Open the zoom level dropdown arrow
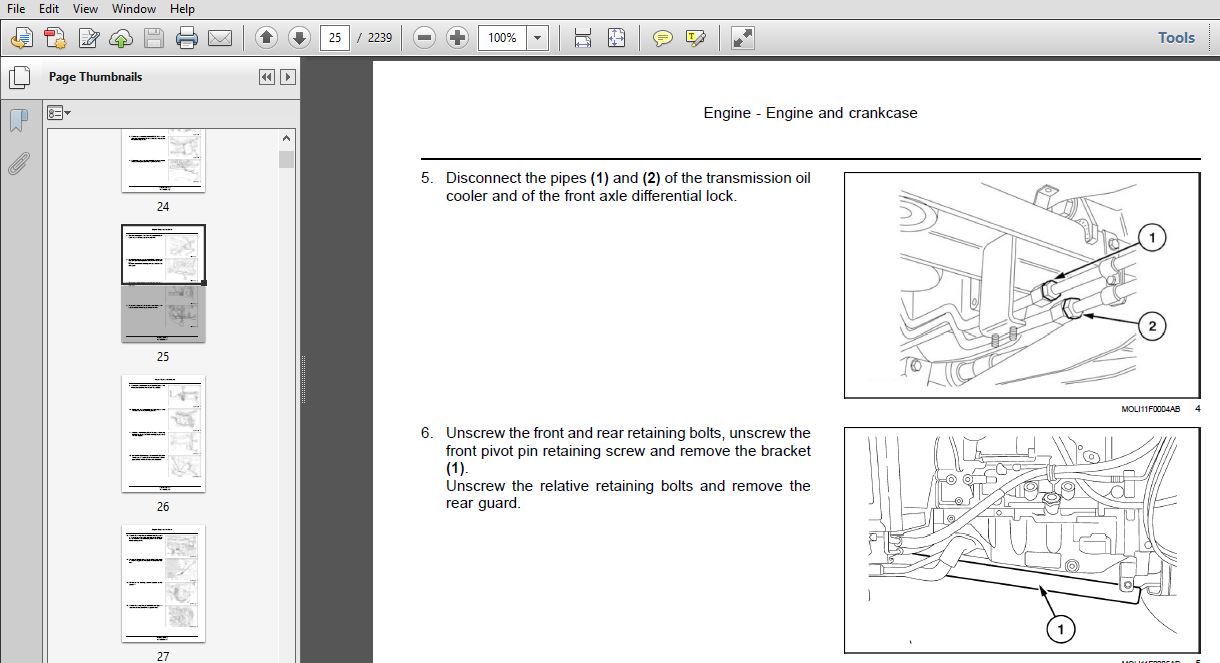This screenshot has width=1220, height=663. pos(538,38)
